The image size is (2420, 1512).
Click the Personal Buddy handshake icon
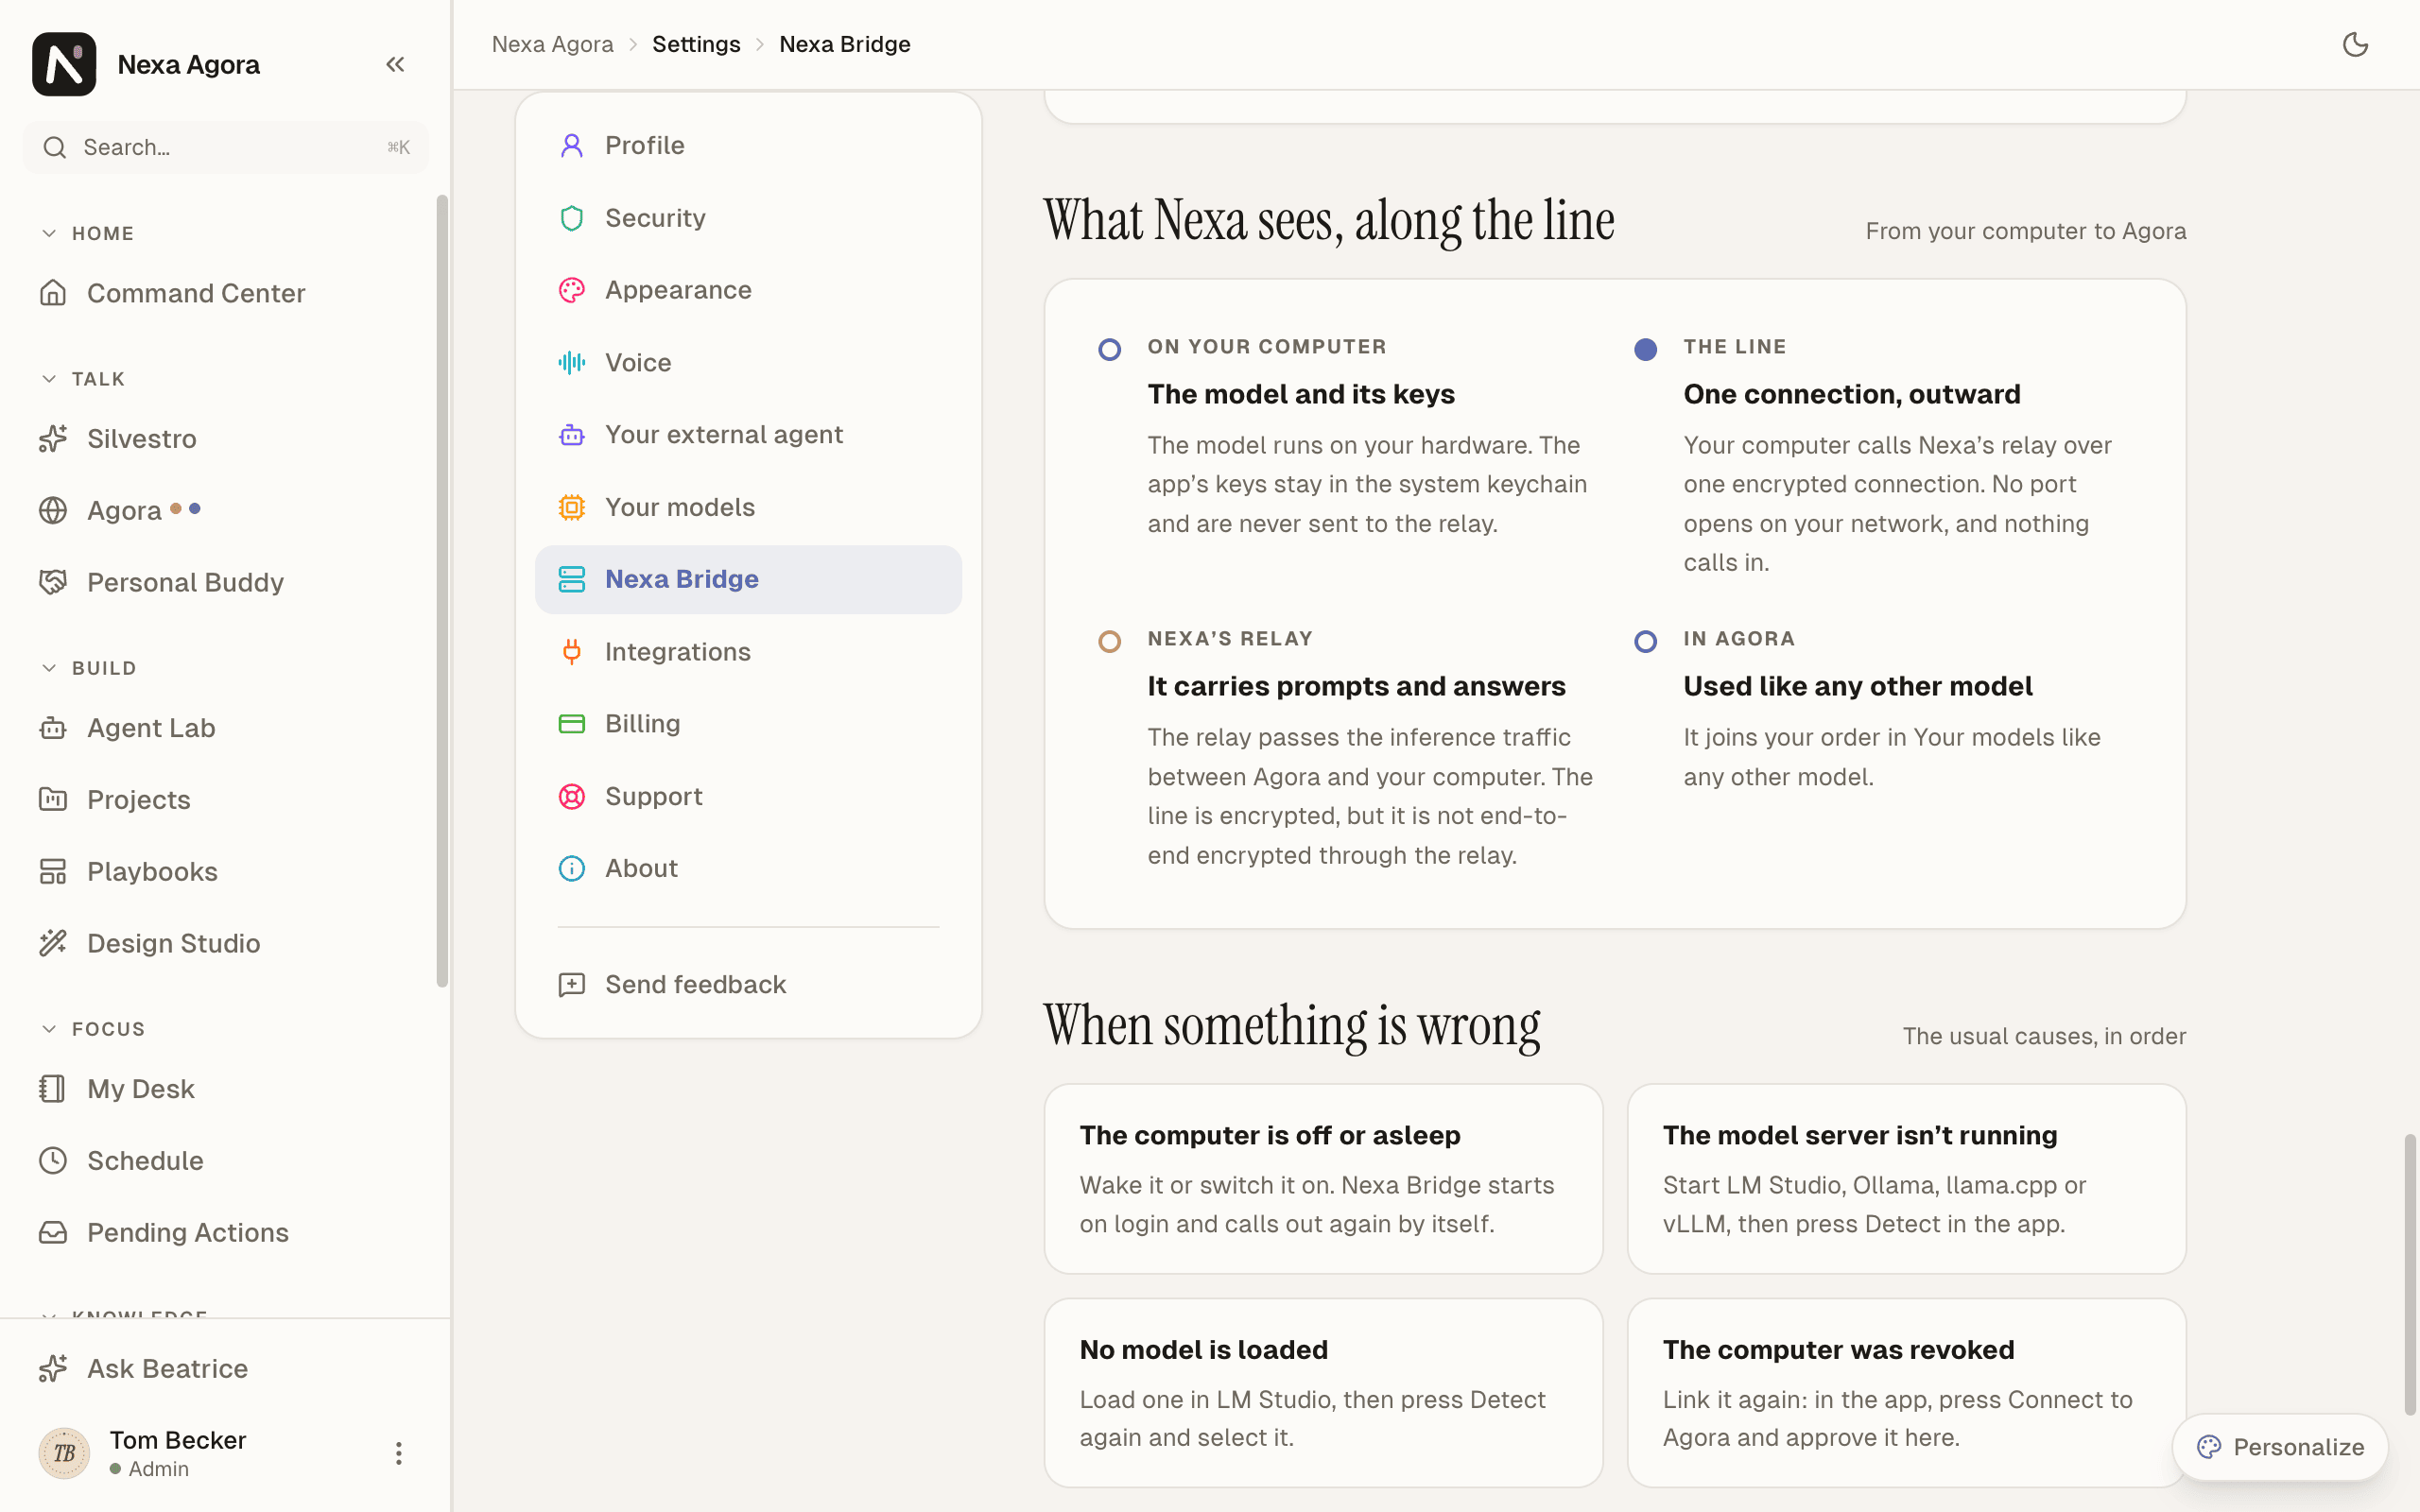[53, 582]
